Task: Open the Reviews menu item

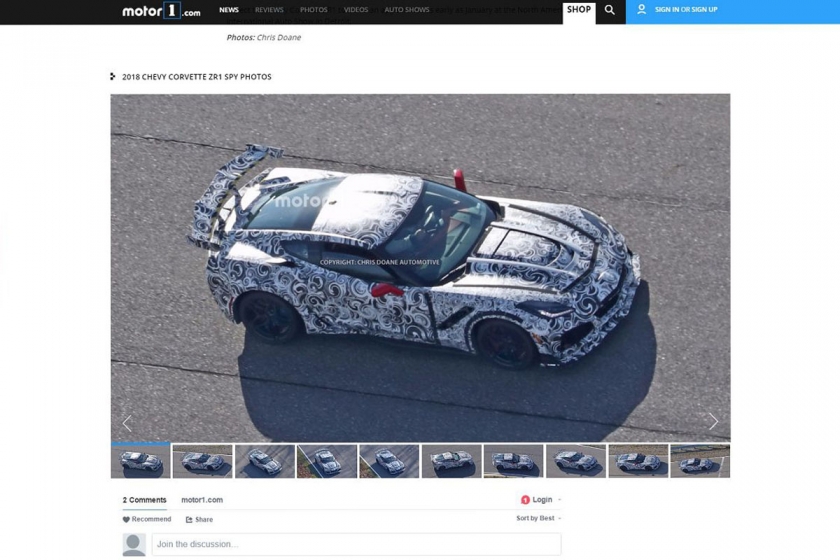Action: tap(269, 10)
